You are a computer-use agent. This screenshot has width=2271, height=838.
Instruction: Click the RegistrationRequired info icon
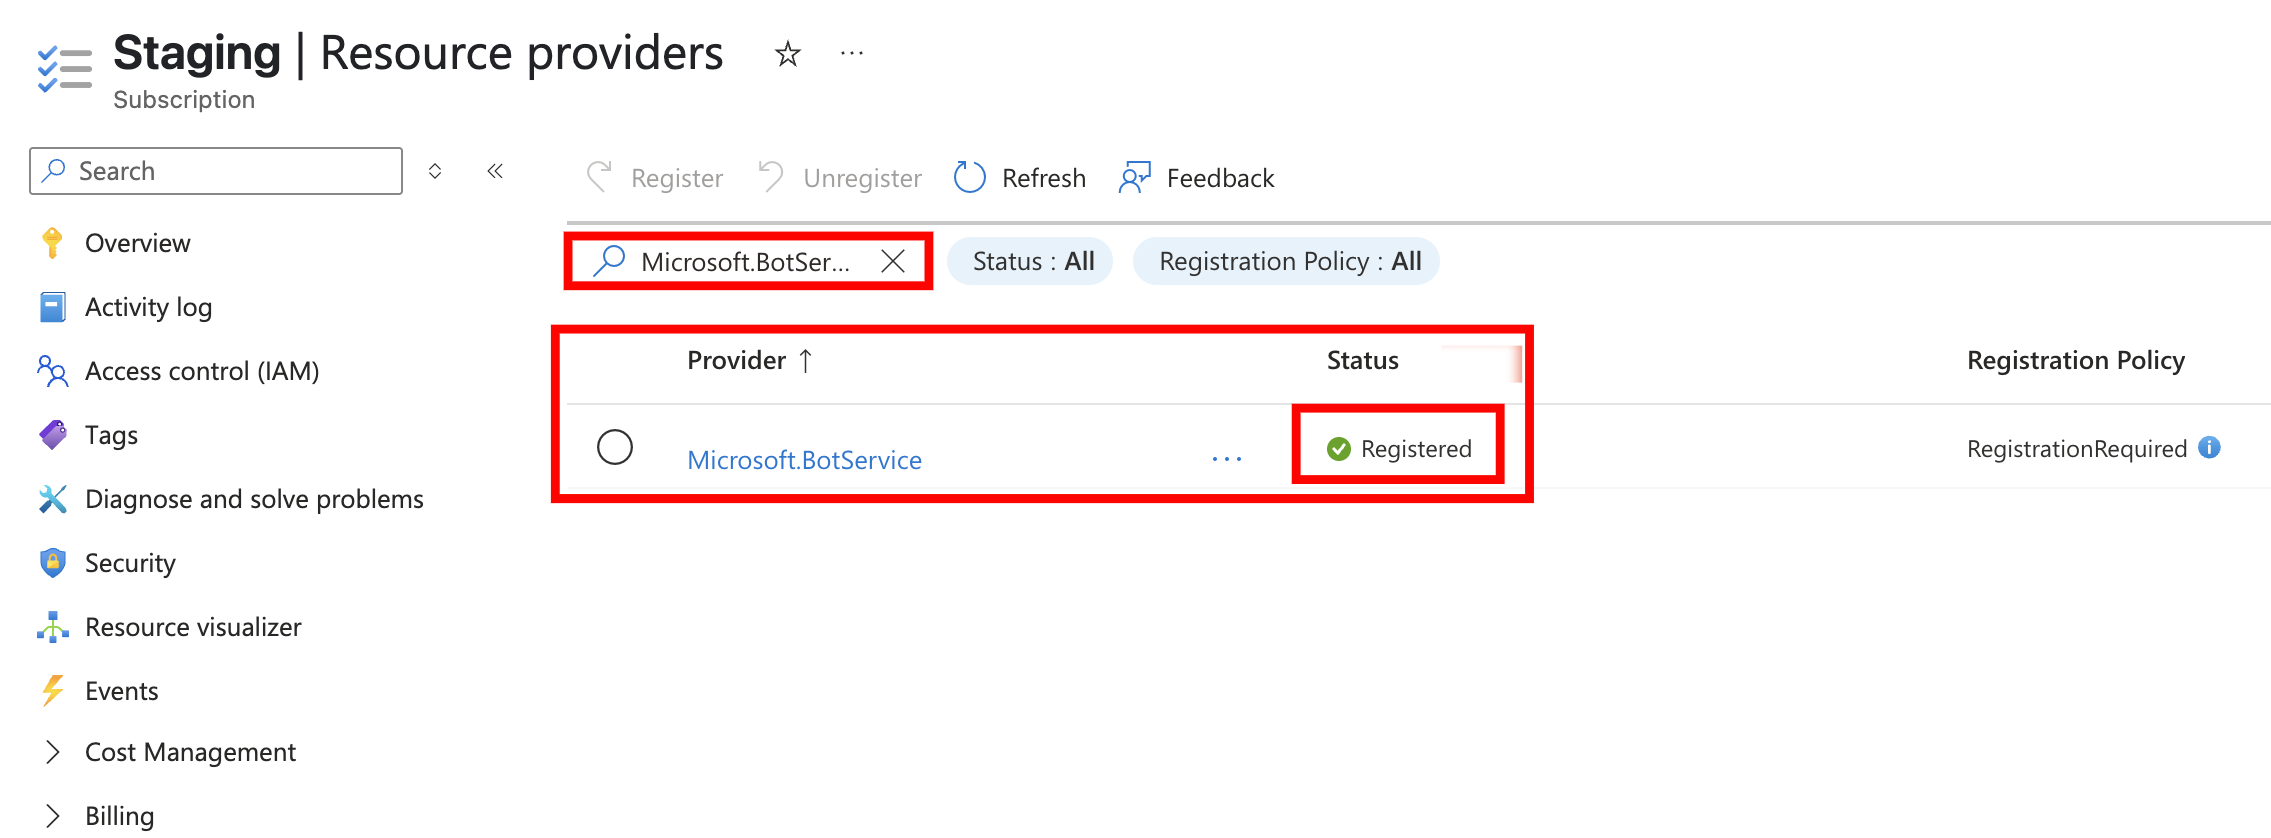(x=2209, y=447)
